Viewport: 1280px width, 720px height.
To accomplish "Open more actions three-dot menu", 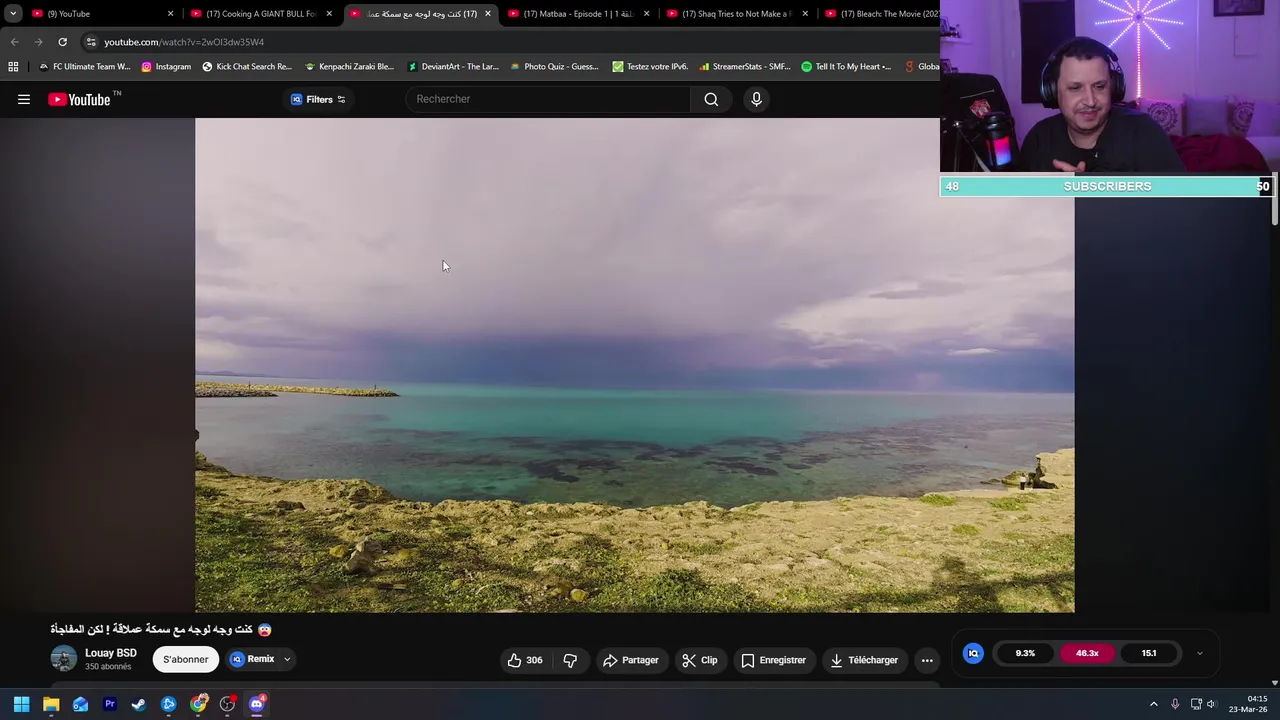I will pos(927,660).
